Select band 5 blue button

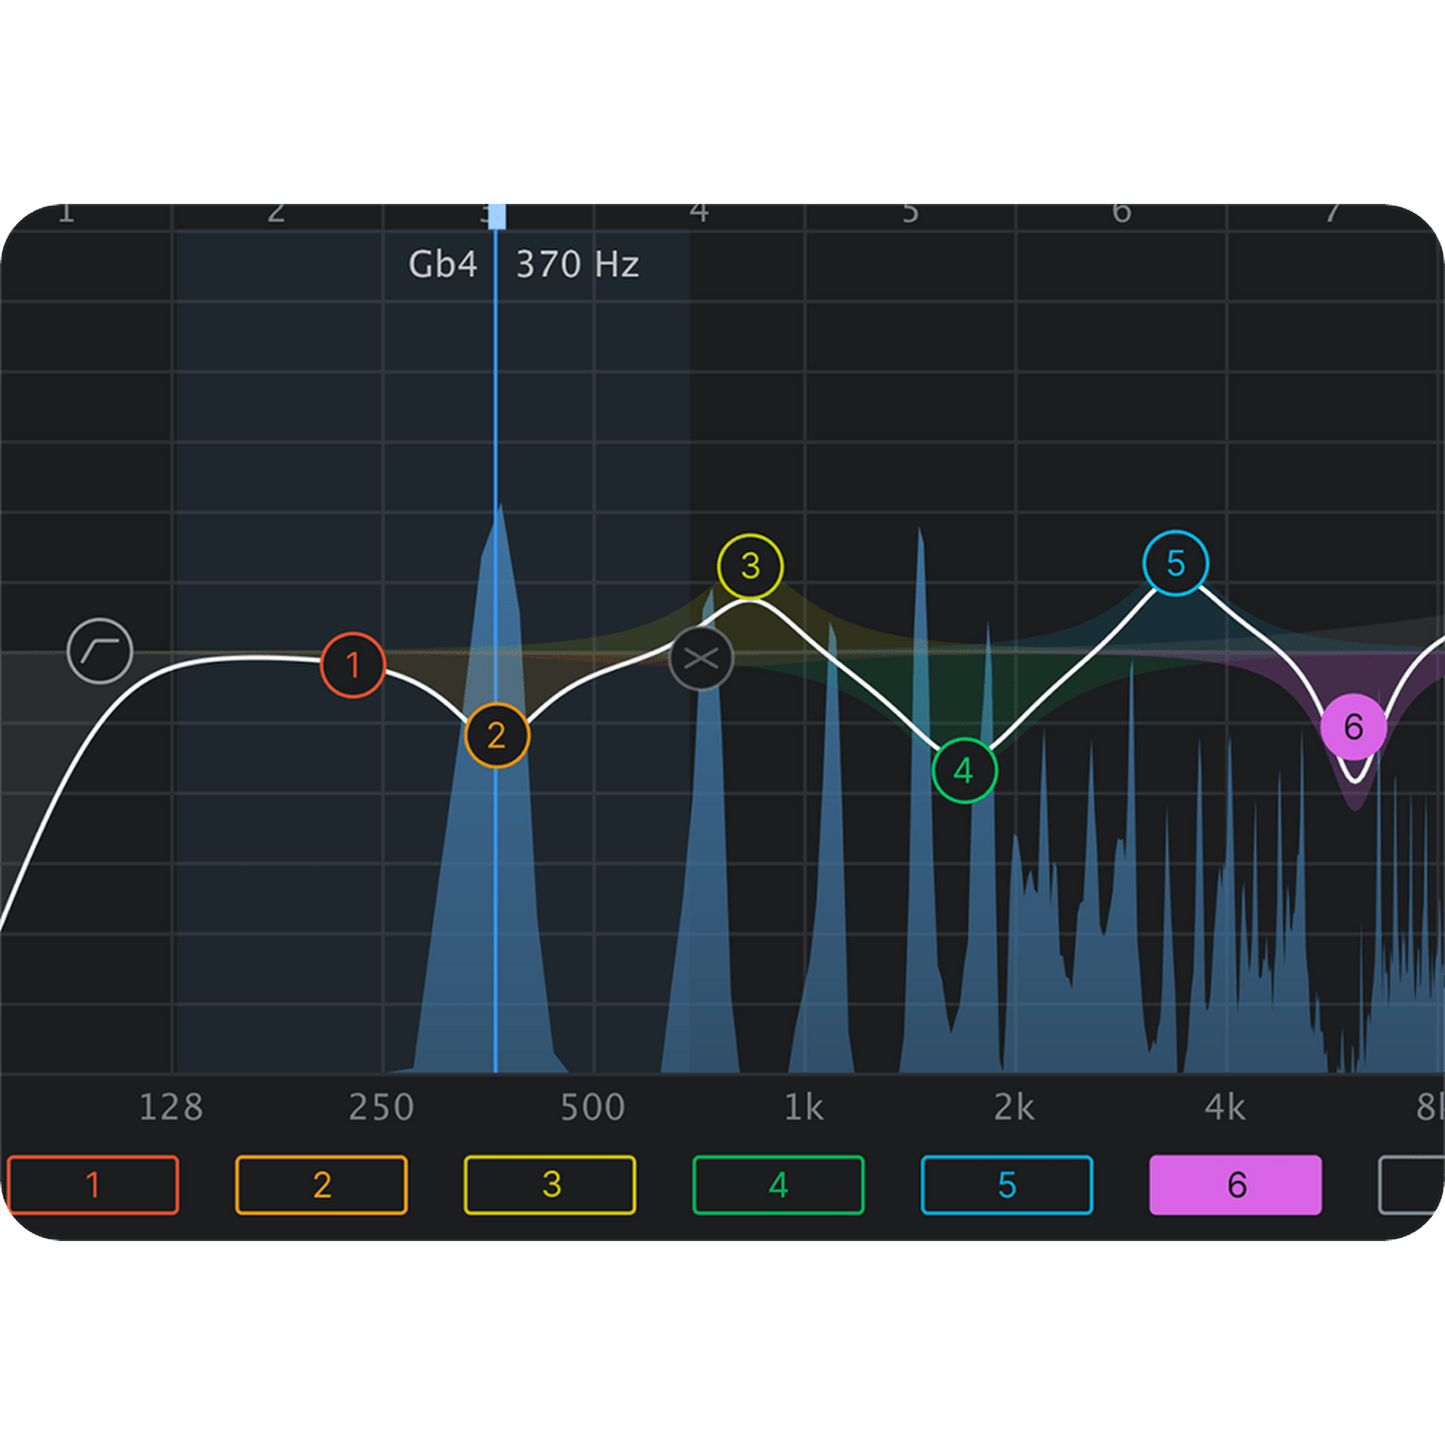tap(1007, 1185)
